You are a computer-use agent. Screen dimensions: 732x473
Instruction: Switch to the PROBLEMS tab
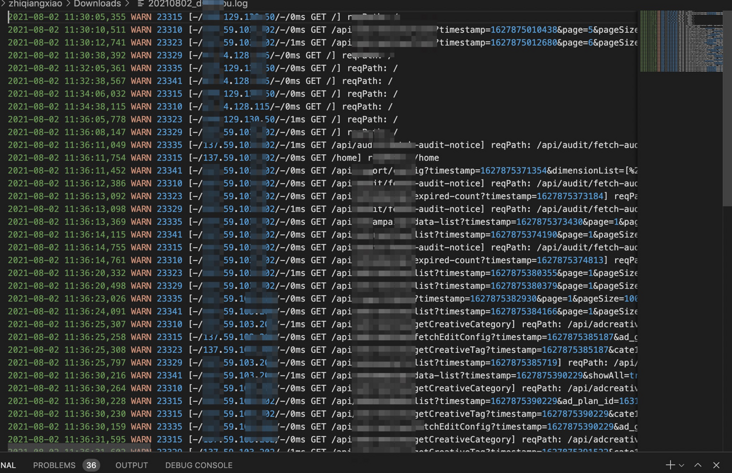coord(54,465)
